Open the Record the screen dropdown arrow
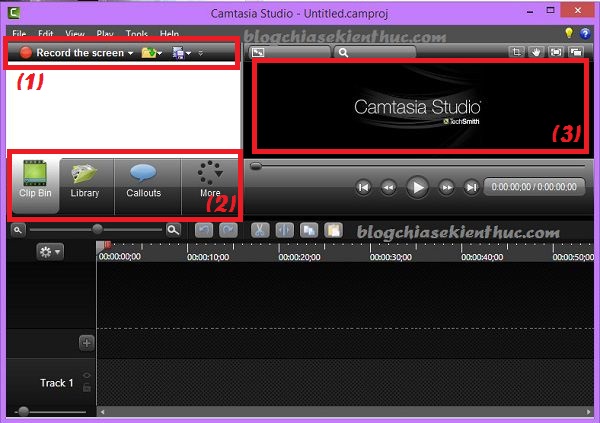 coord(130,53)
